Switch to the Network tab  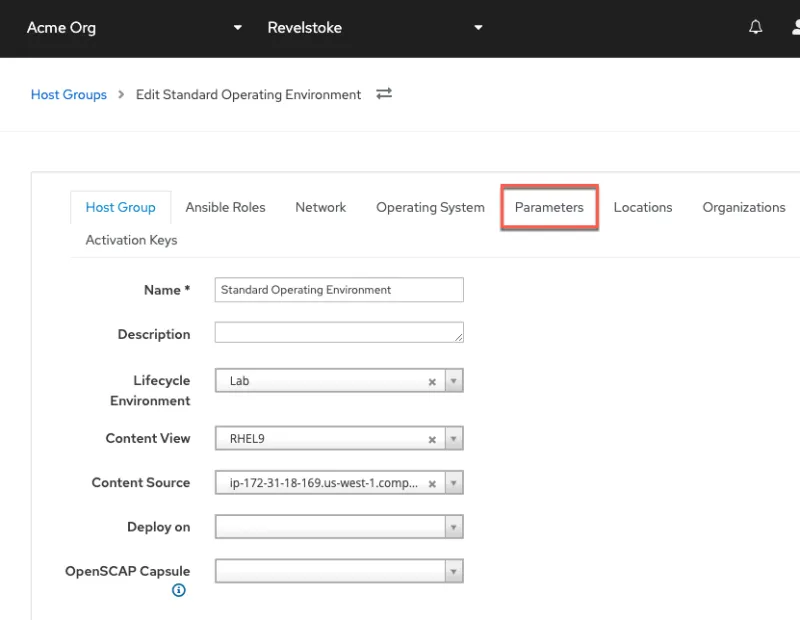tap(320, 207)
